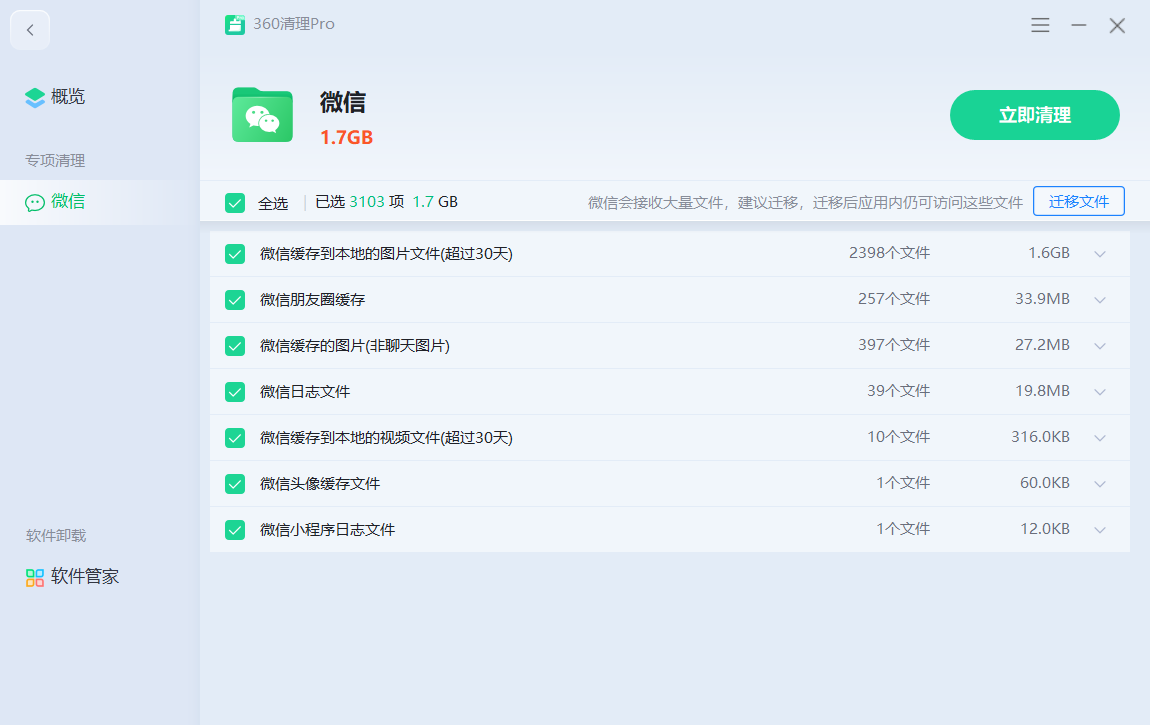Open the hamburger menu icon
Screen dimensions: 1150x725
(1040, 25)
